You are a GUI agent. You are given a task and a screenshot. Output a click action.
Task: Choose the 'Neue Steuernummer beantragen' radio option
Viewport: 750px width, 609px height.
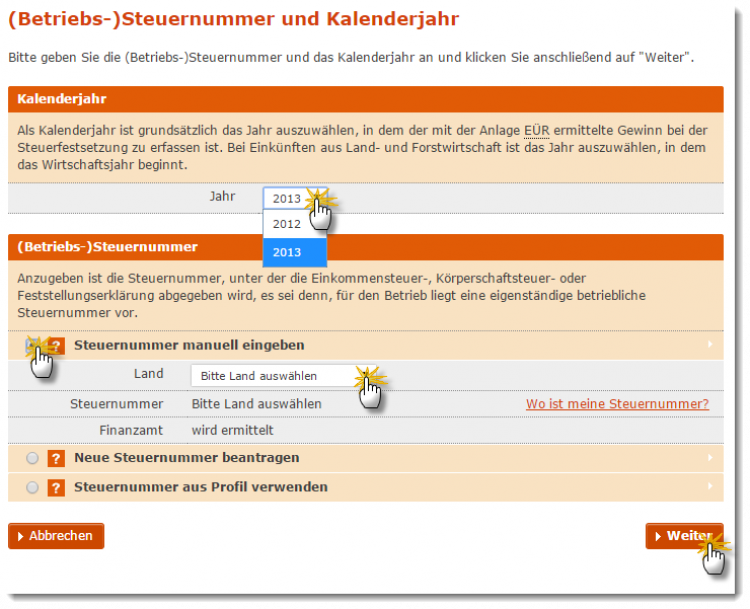pos(33,458)
